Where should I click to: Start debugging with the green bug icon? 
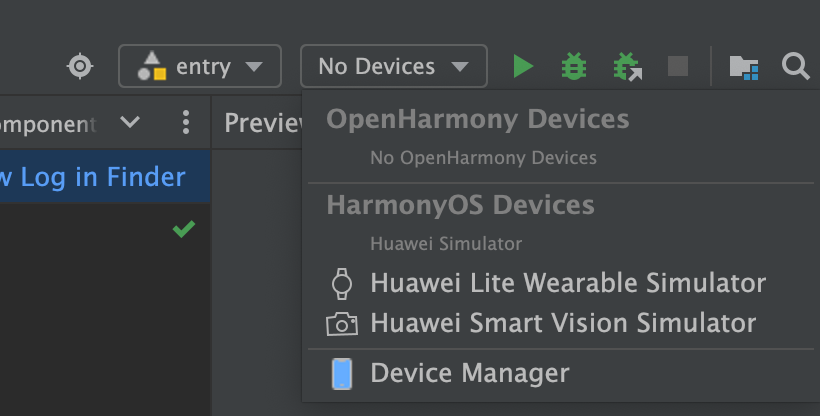(x=574, y=66)
